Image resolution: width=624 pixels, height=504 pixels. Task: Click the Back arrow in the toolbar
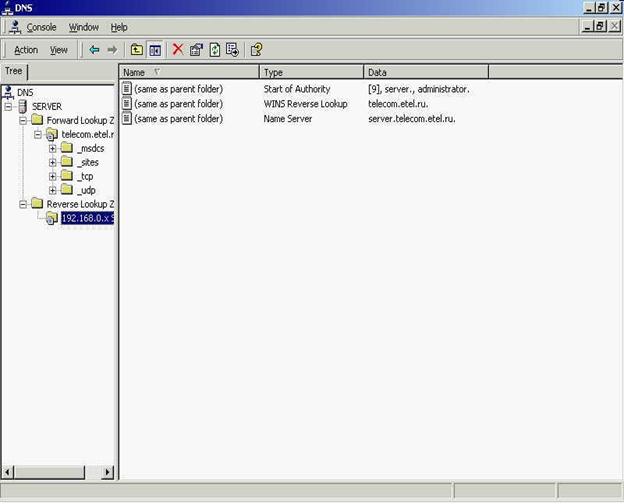point(94,49)
